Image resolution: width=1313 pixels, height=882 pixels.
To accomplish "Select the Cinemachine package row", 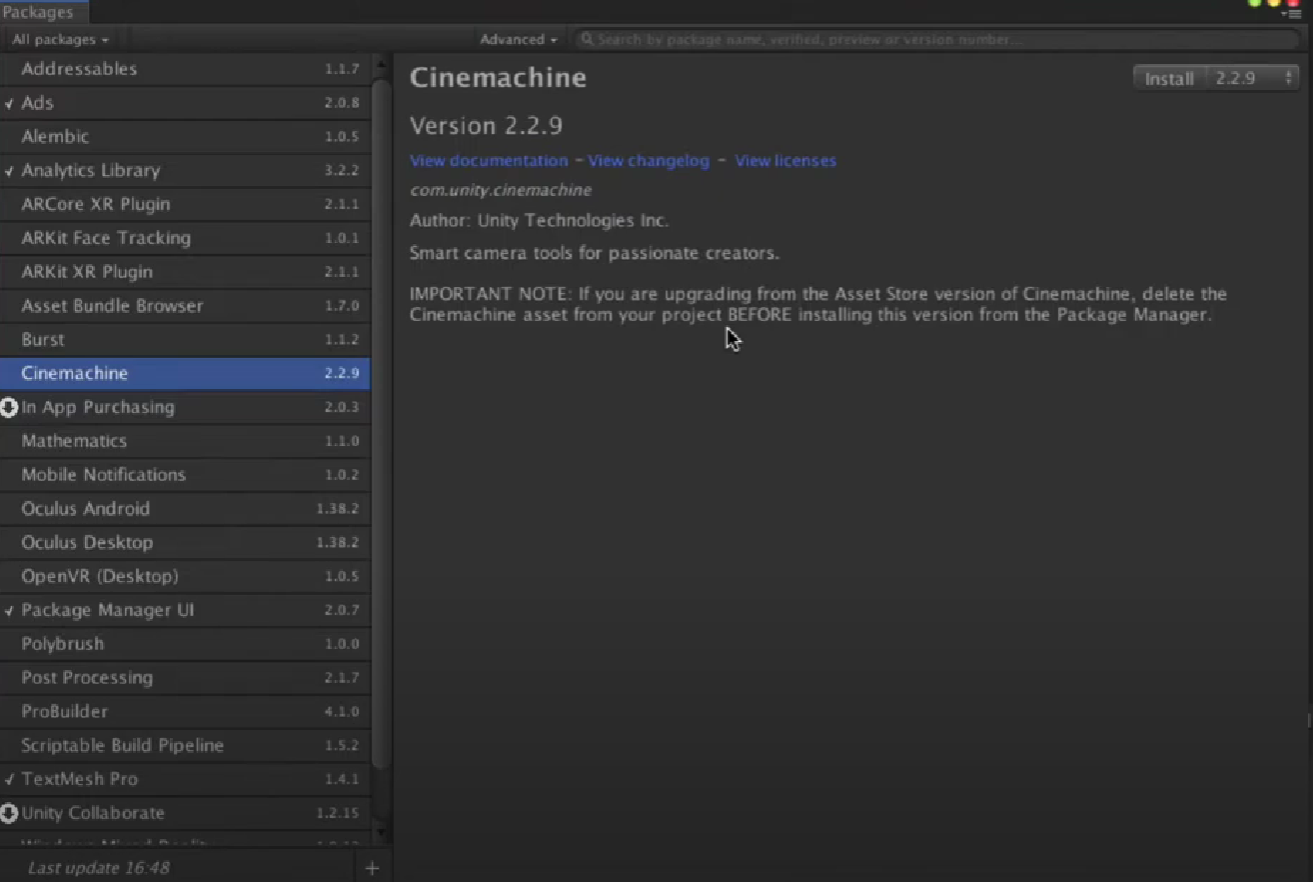I will [185, 373].
